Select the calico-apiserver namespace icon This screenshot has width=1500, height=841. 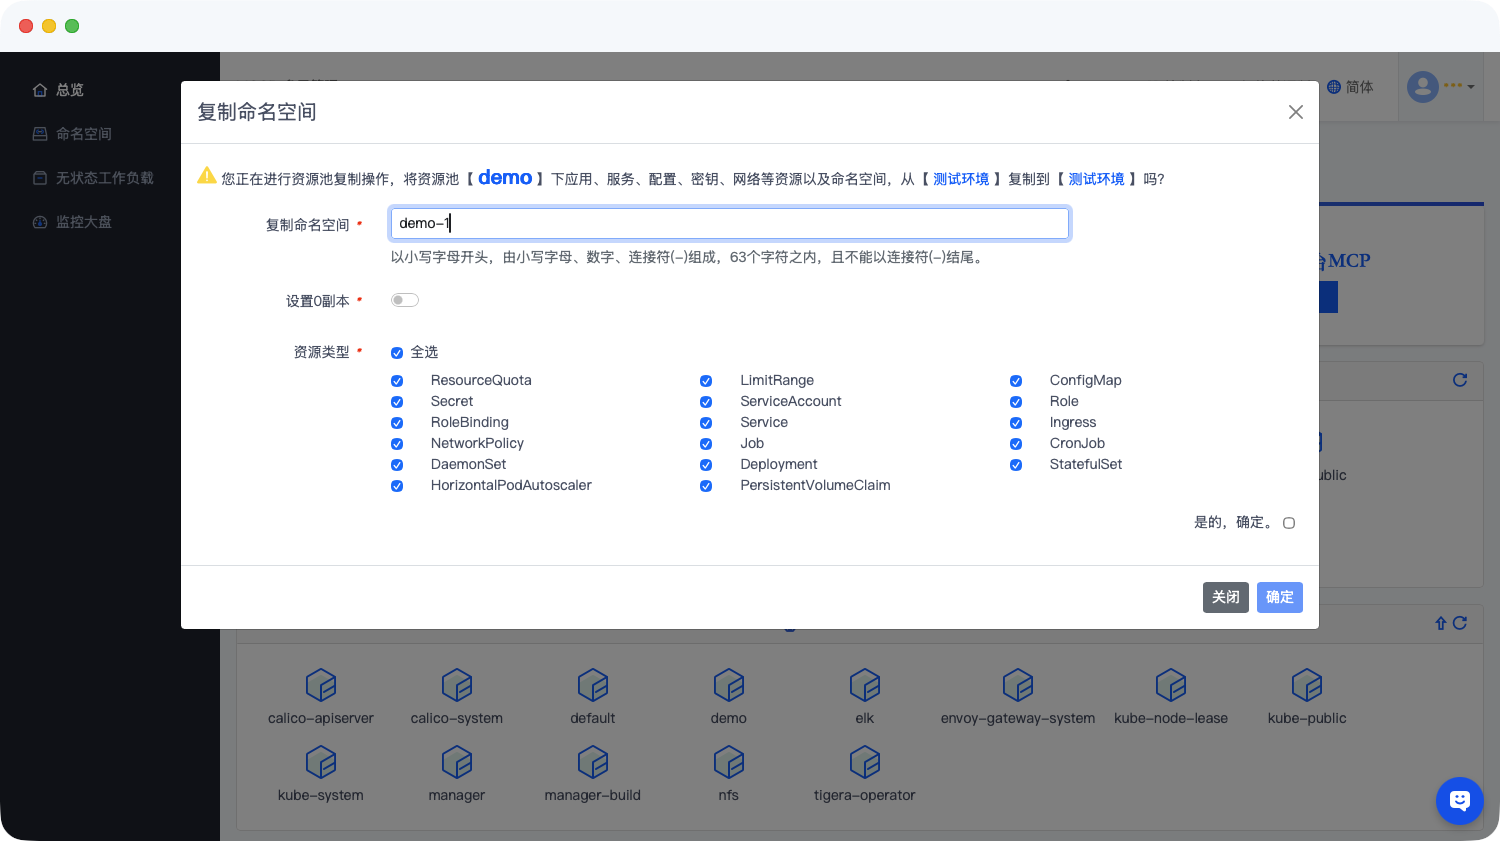click(x=320, y=686)
